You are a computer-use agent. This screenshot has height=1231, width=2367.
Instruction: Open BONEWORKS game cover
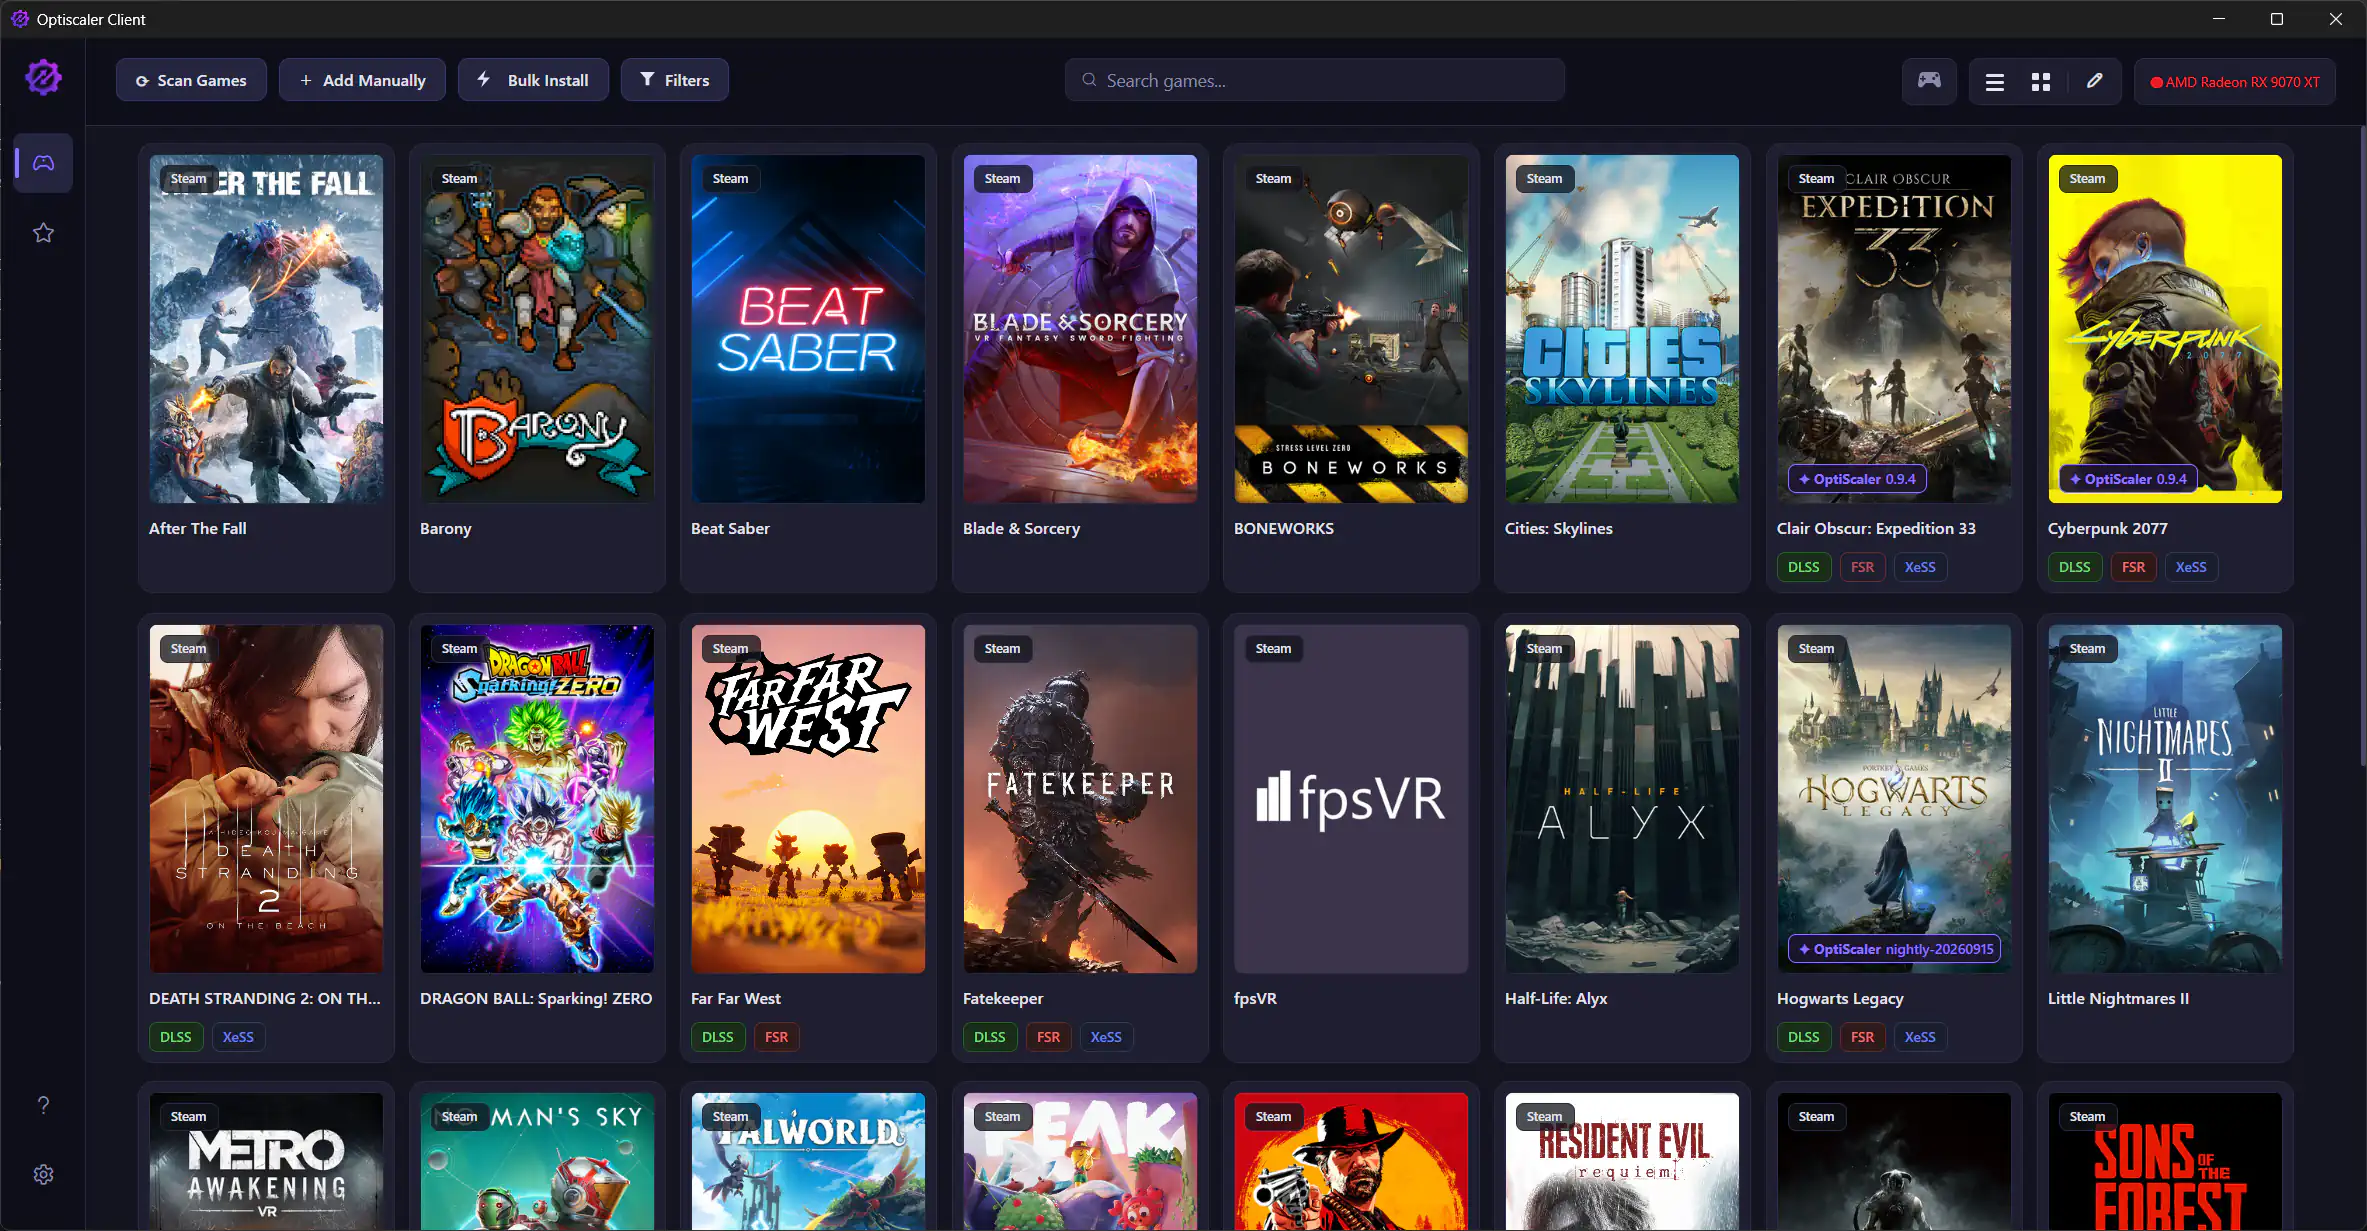click(x=1351, y=328)
